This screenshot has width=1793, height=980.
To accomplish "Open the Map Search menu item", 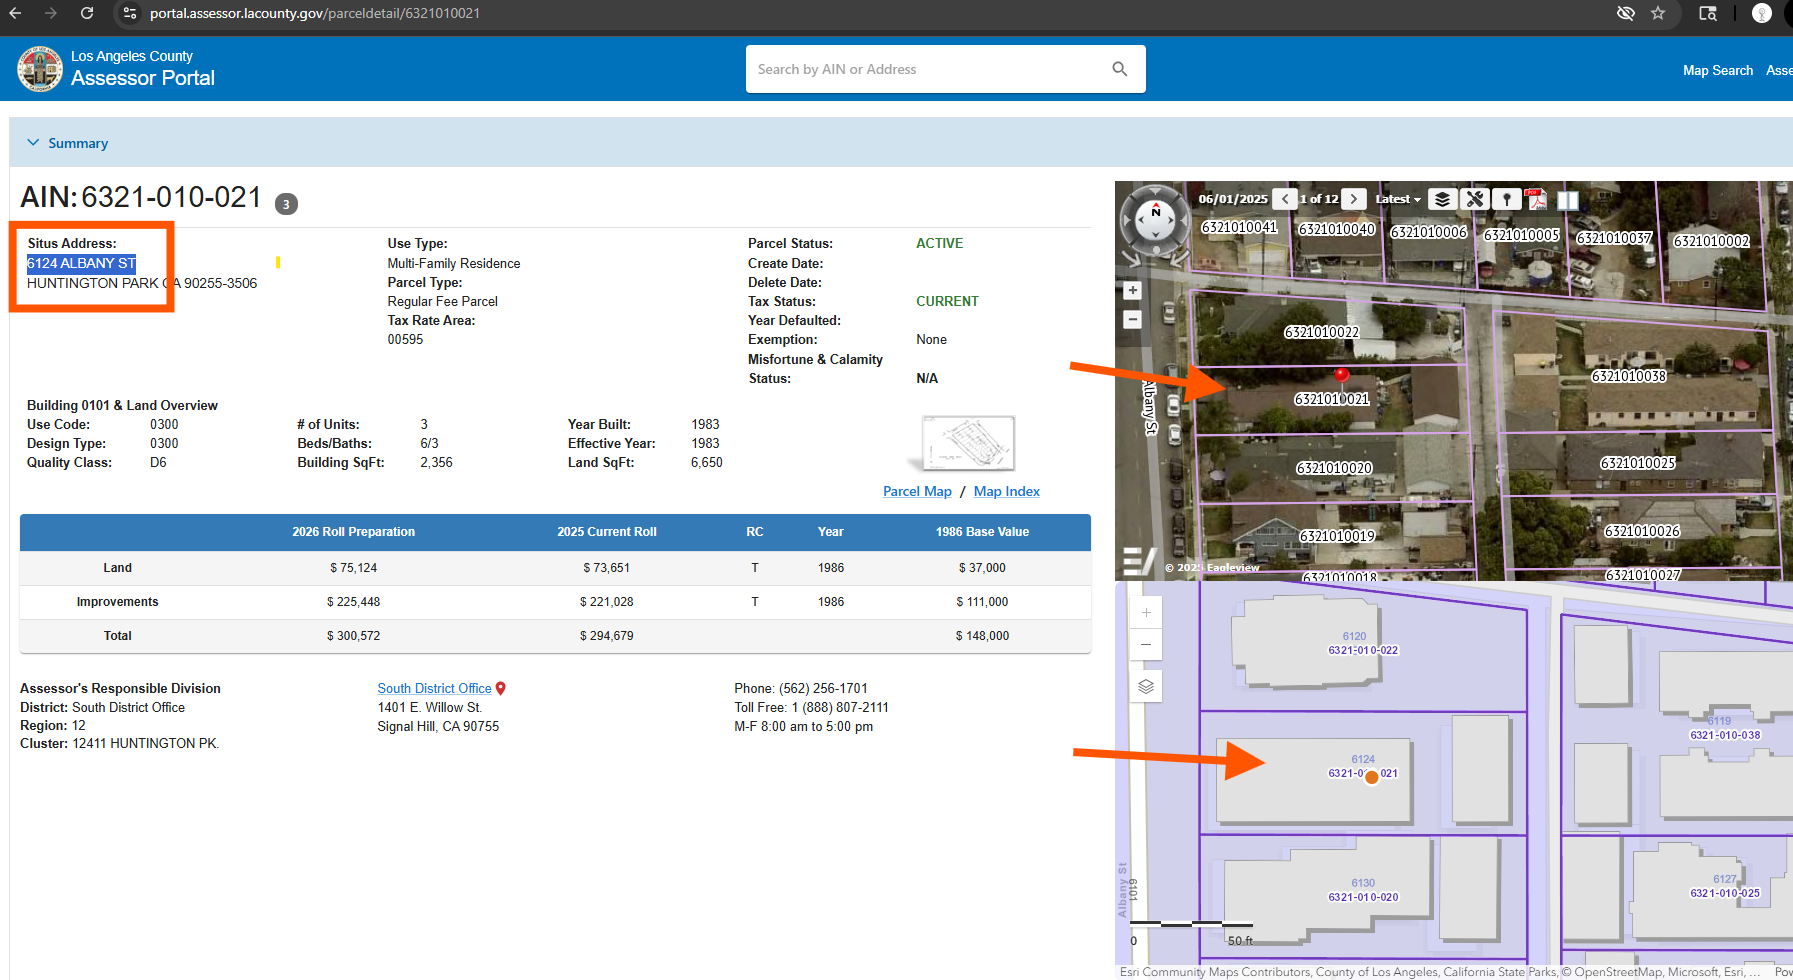I will [1717, 70].
